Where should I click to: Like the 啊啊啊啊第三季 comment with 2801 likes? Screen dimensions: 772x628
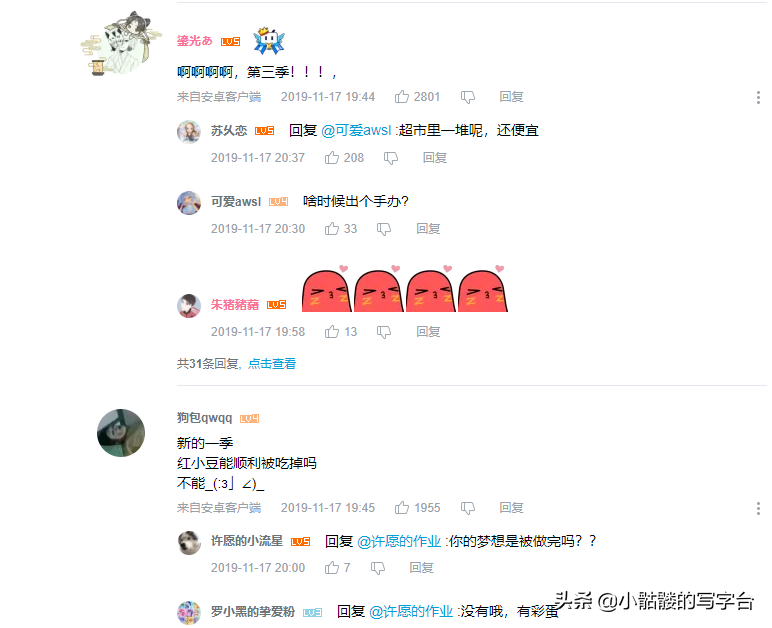click(x=402, y=96)
